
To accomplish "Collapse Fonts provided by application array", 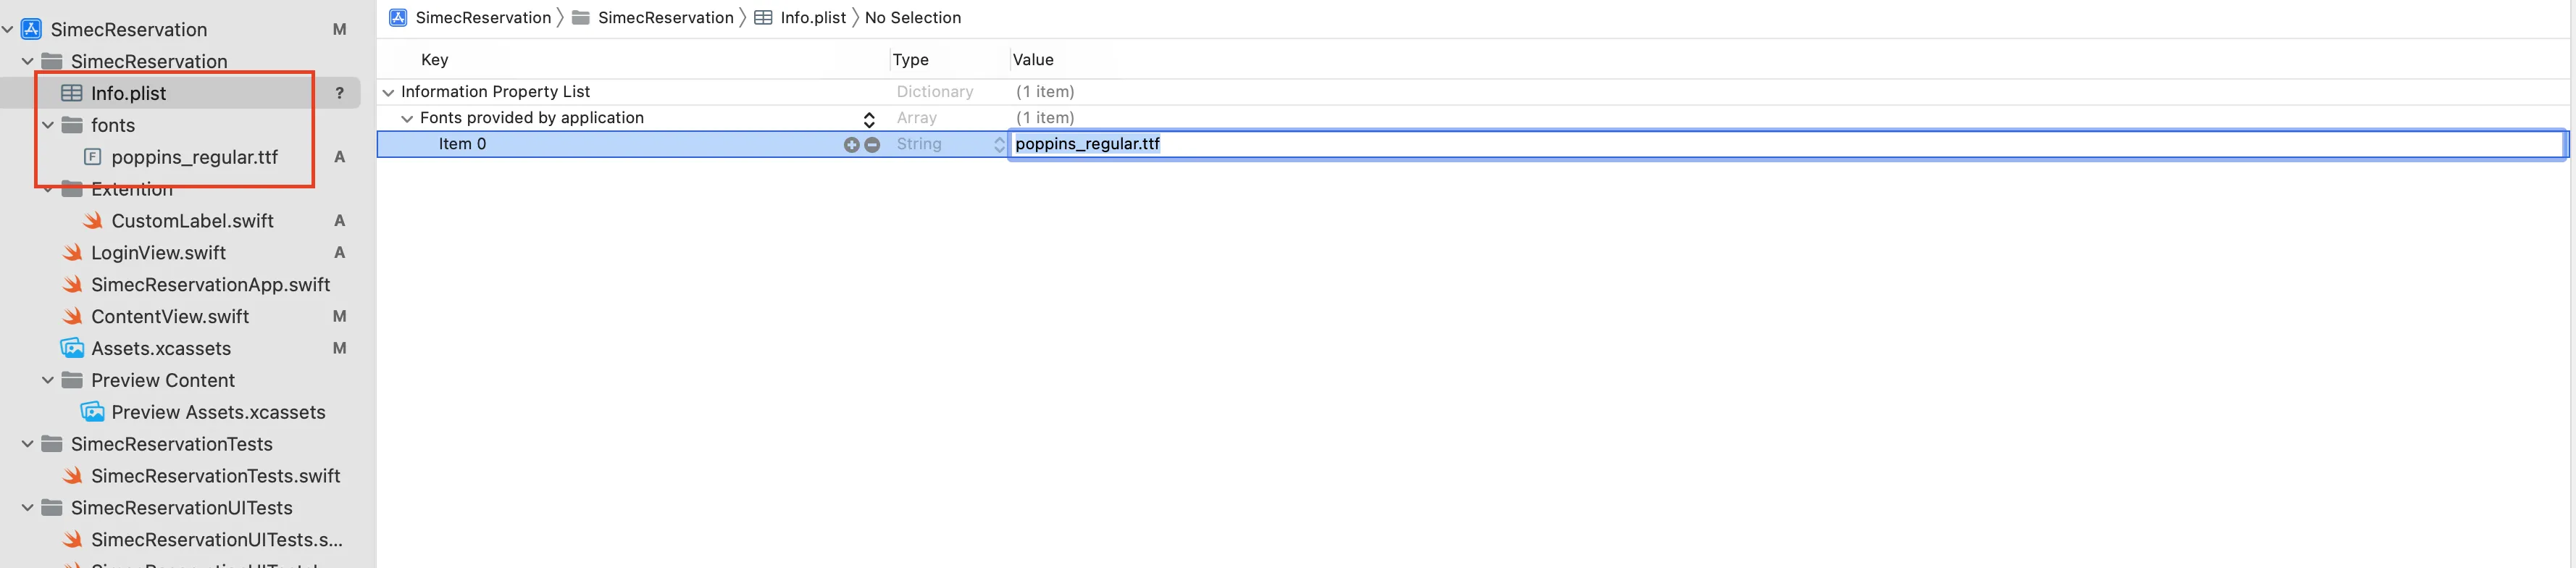I will tap(407, 118).
